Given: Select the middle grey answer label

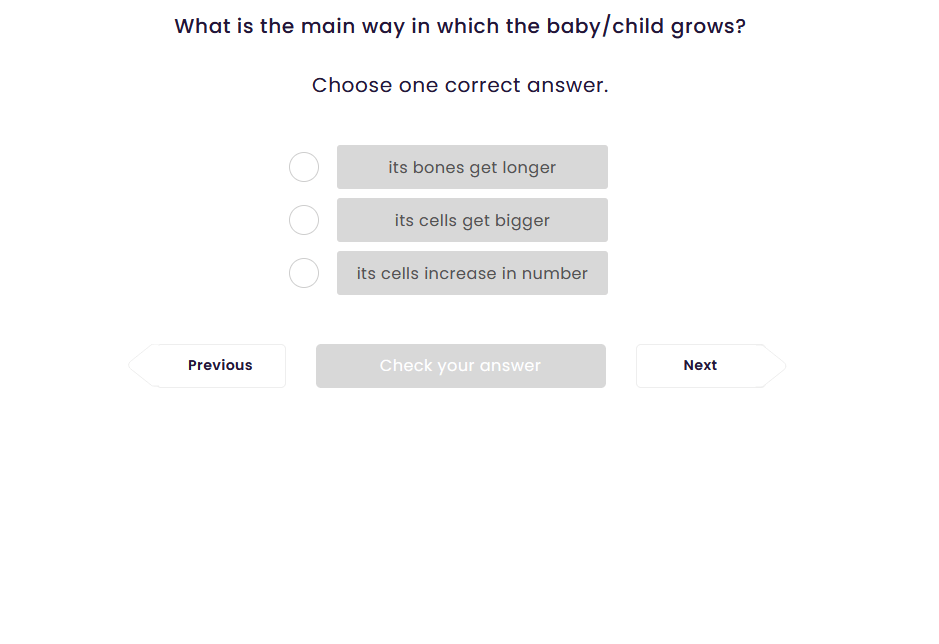Looking at the screenshot, I should [472, 220].
